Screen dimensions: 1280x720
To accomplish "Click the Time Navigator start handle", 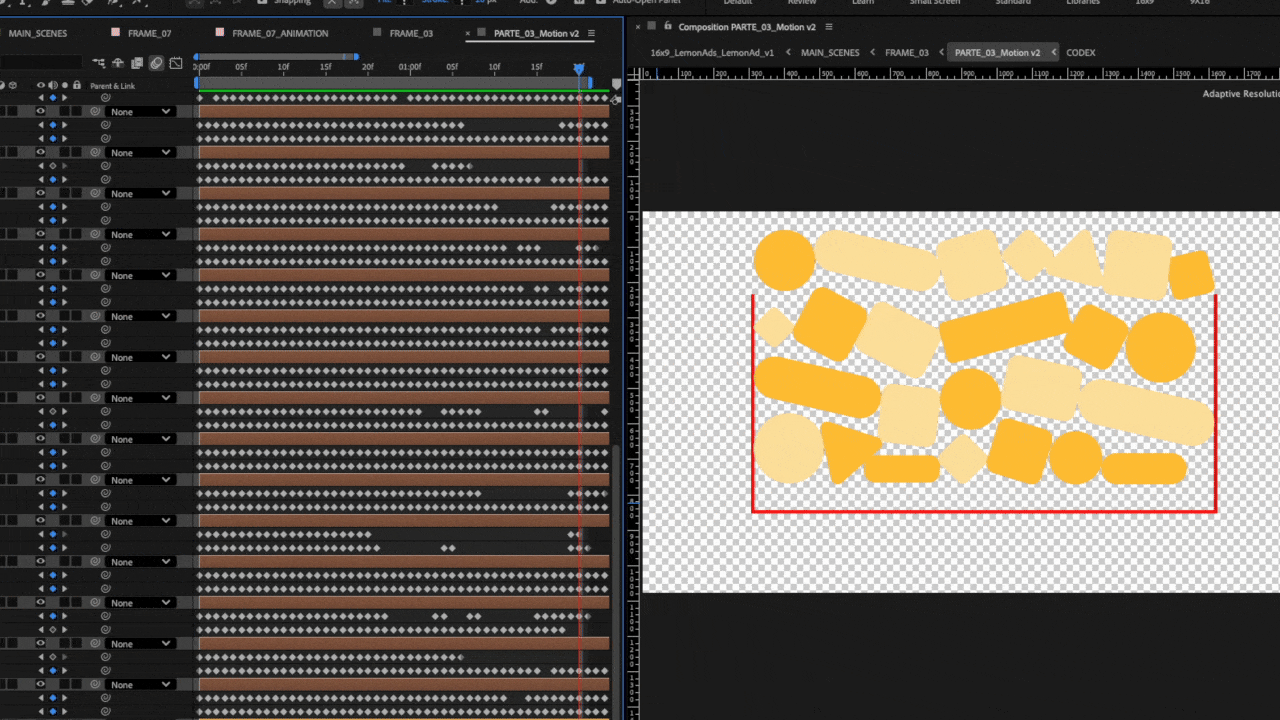I will coord(197,56).
